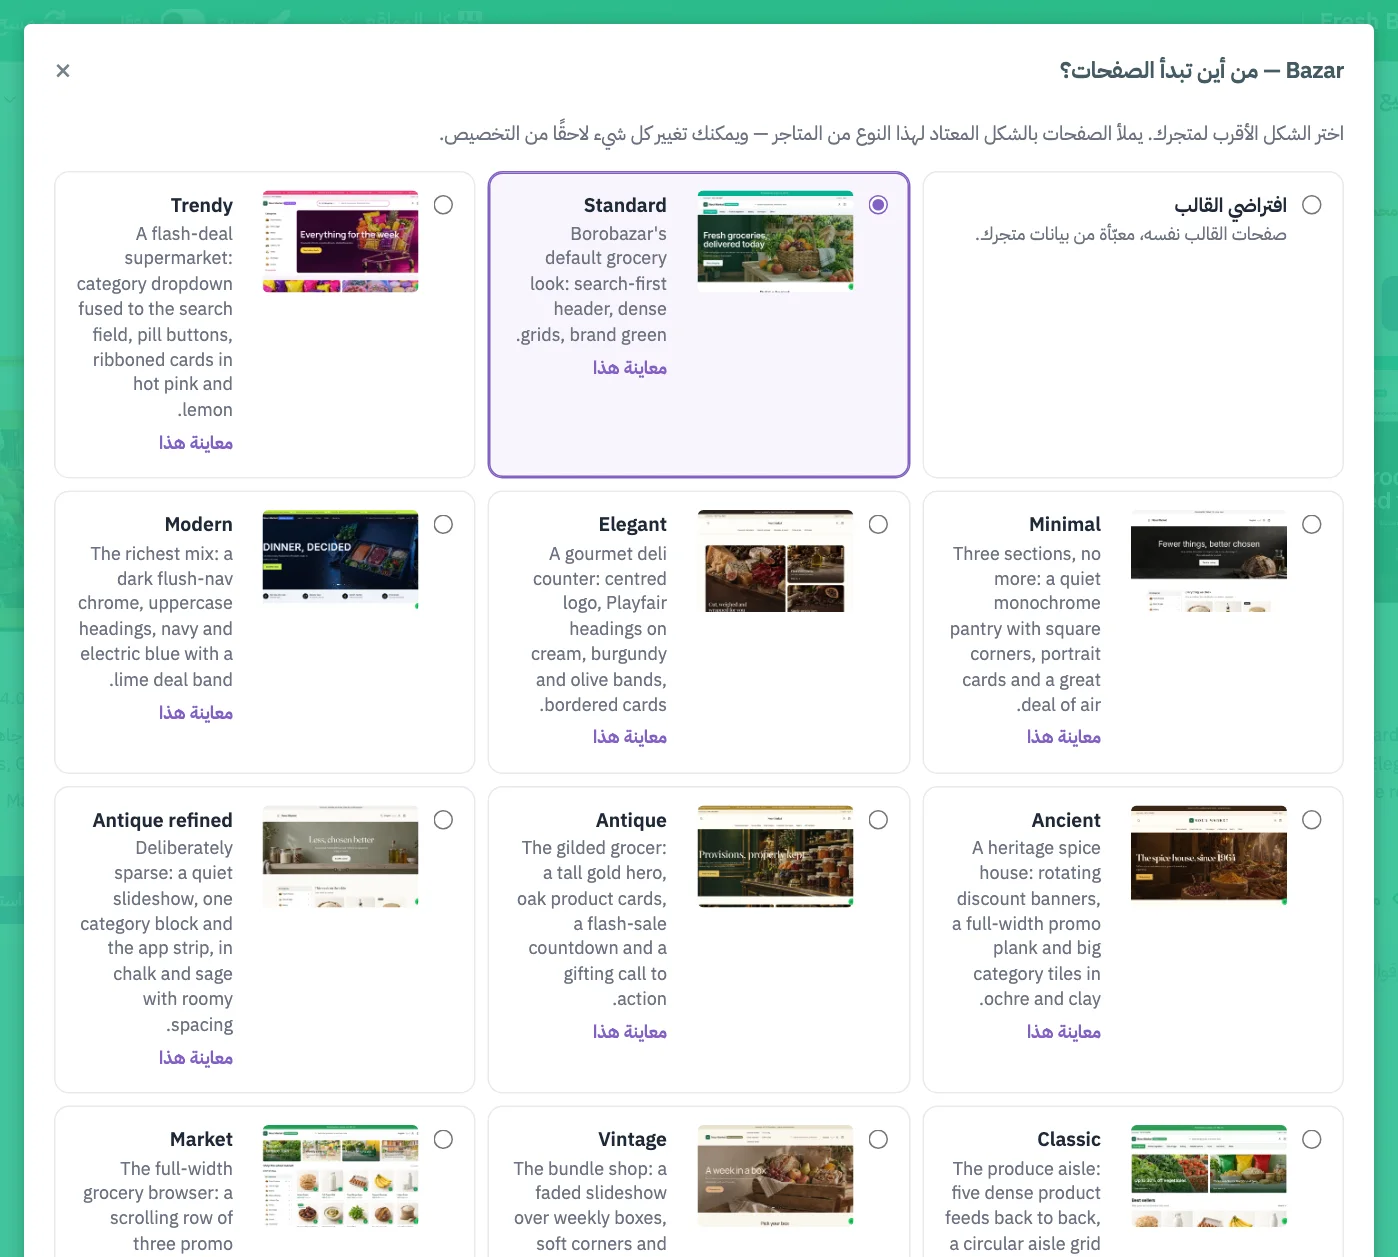The height and width of the screenshot is (1257, 1398).
Task: Select the Market template radio button
Action: click(x=444, y=1140)
